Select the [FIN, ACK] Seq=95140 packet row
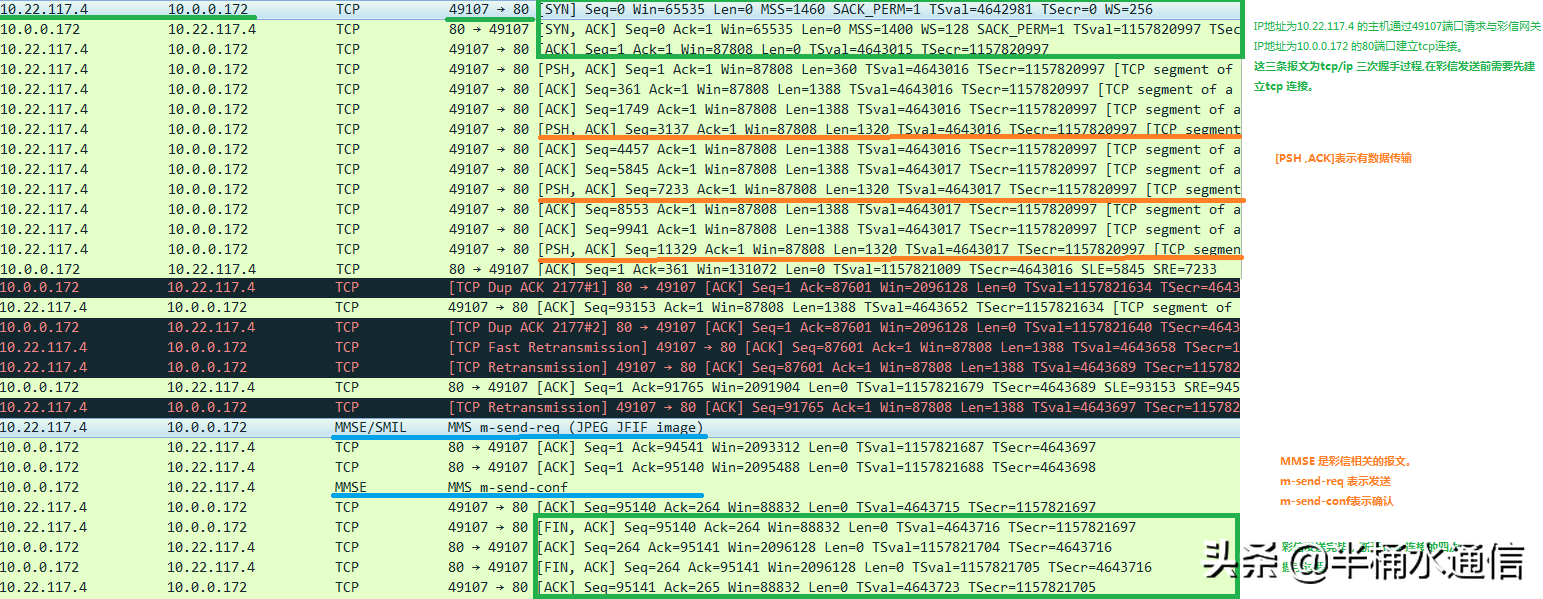The image size is (1543, 599). (620, 528)
